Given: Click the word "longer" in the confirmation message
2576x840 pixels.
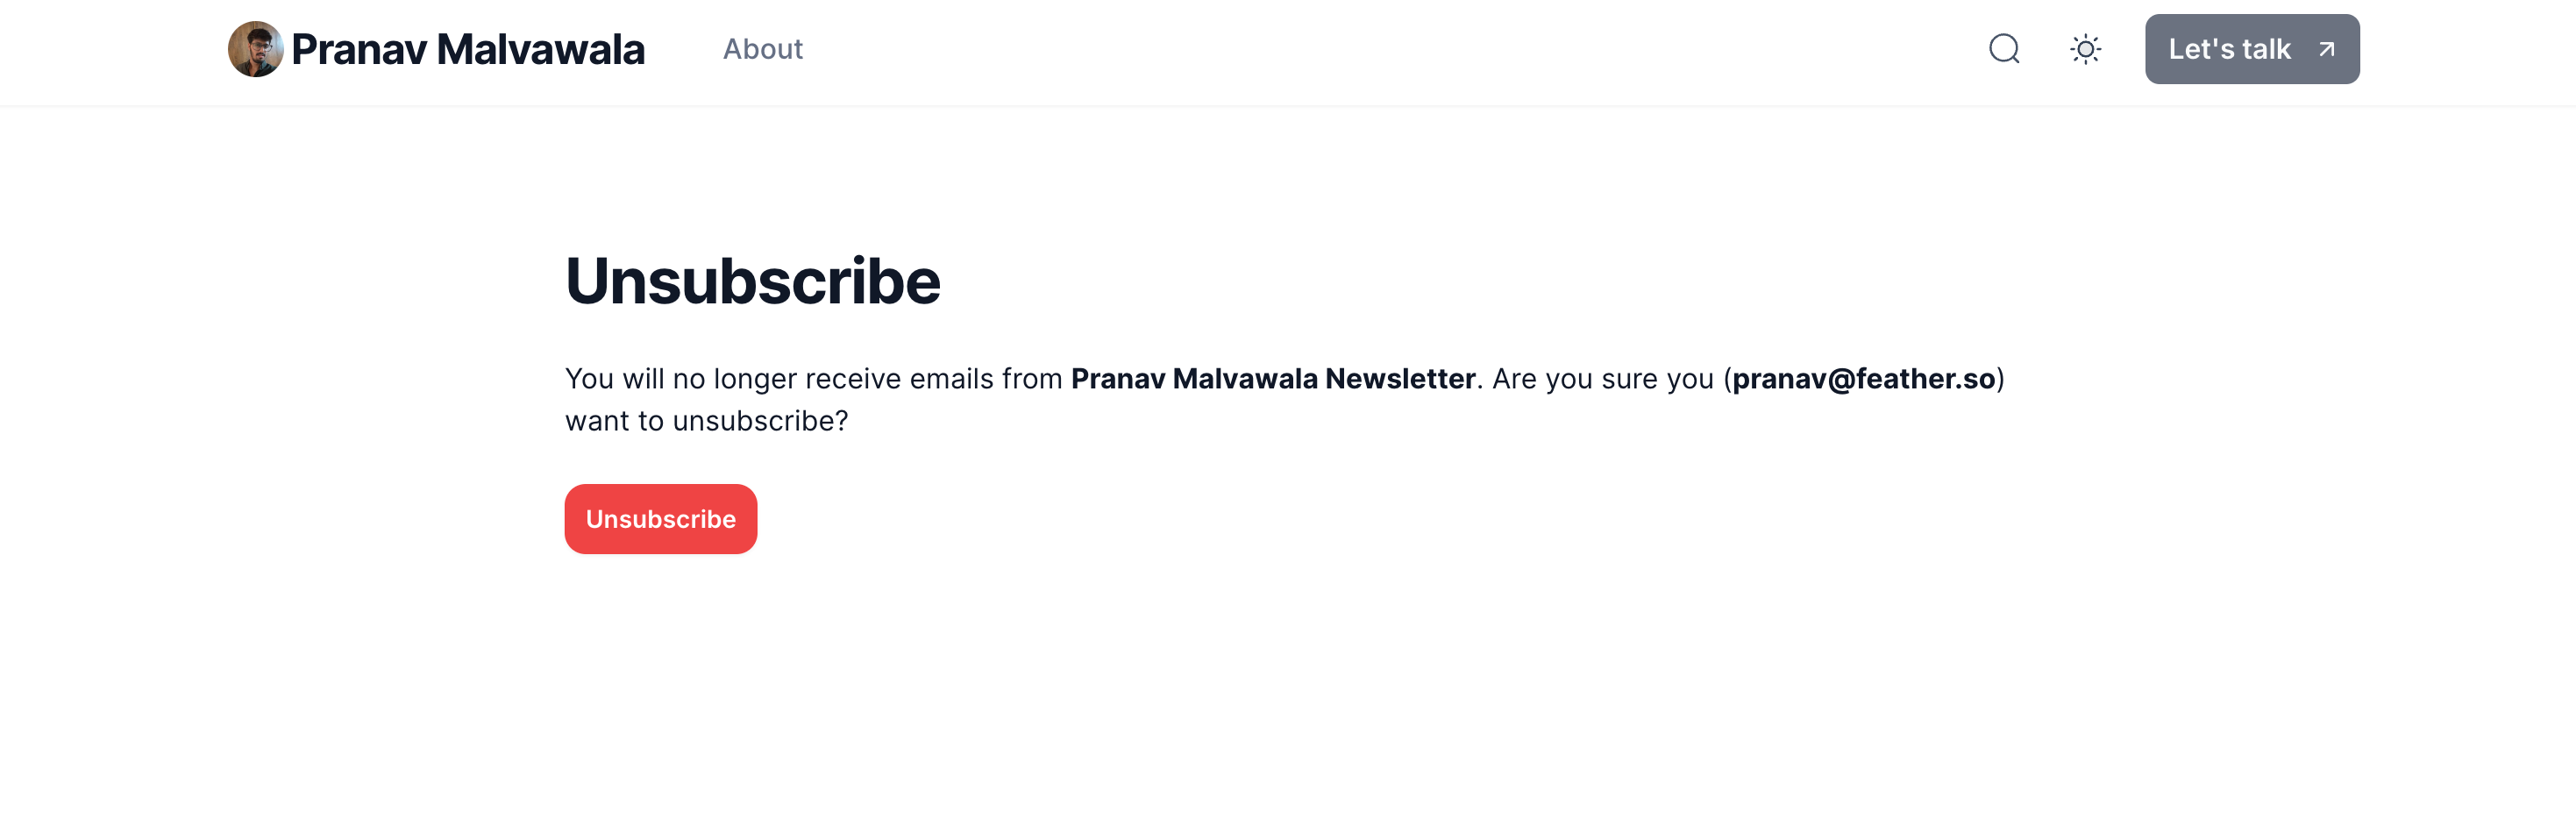Looking at the screenshot, I should (x=754, y=379).
